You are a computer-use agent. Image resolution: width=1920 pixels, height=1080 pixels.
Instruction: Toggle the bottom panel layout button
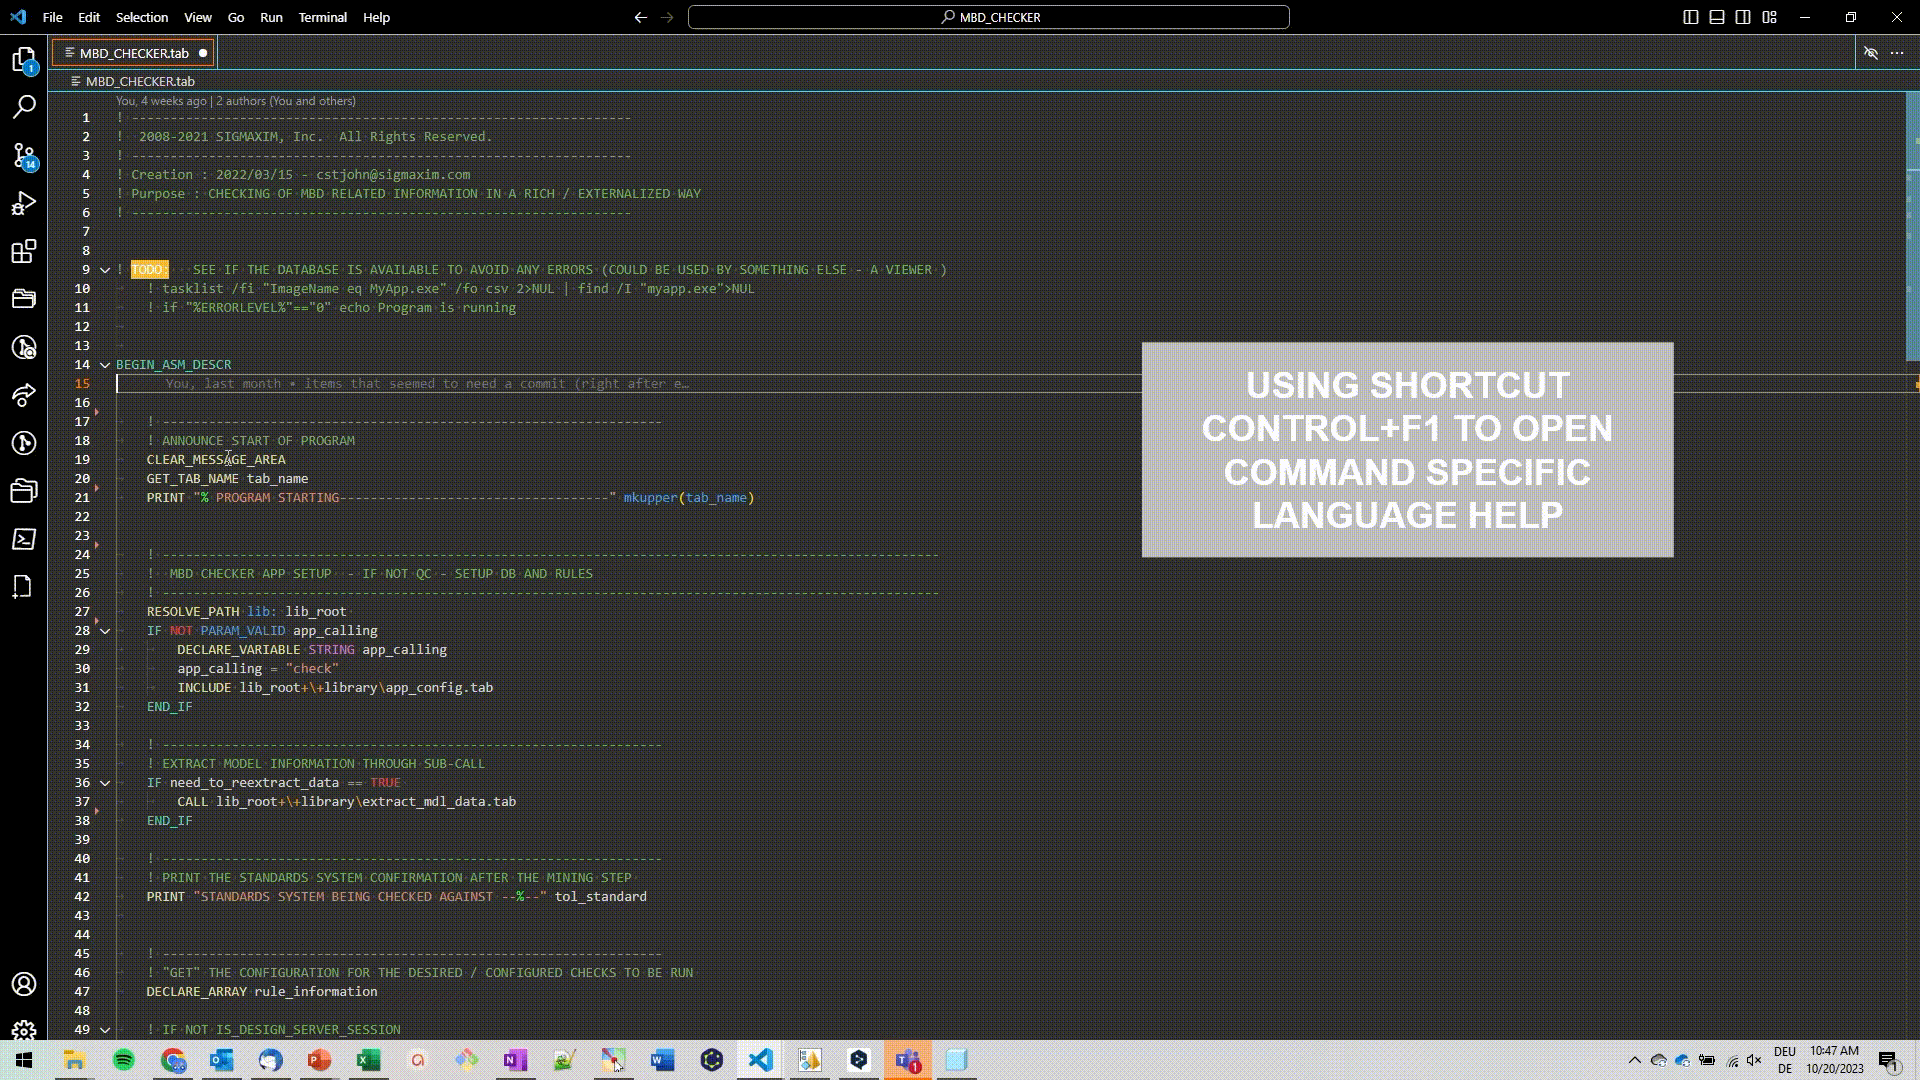(x=1717, y=17)
